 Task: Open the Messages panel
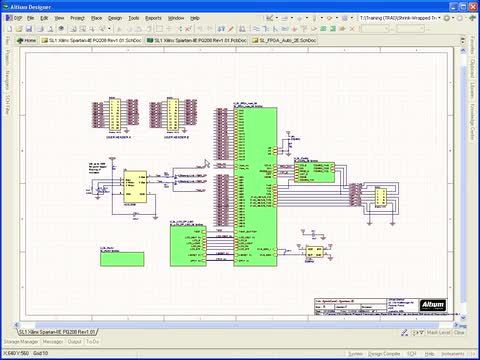pyautogui.click(x=53, y=342)
